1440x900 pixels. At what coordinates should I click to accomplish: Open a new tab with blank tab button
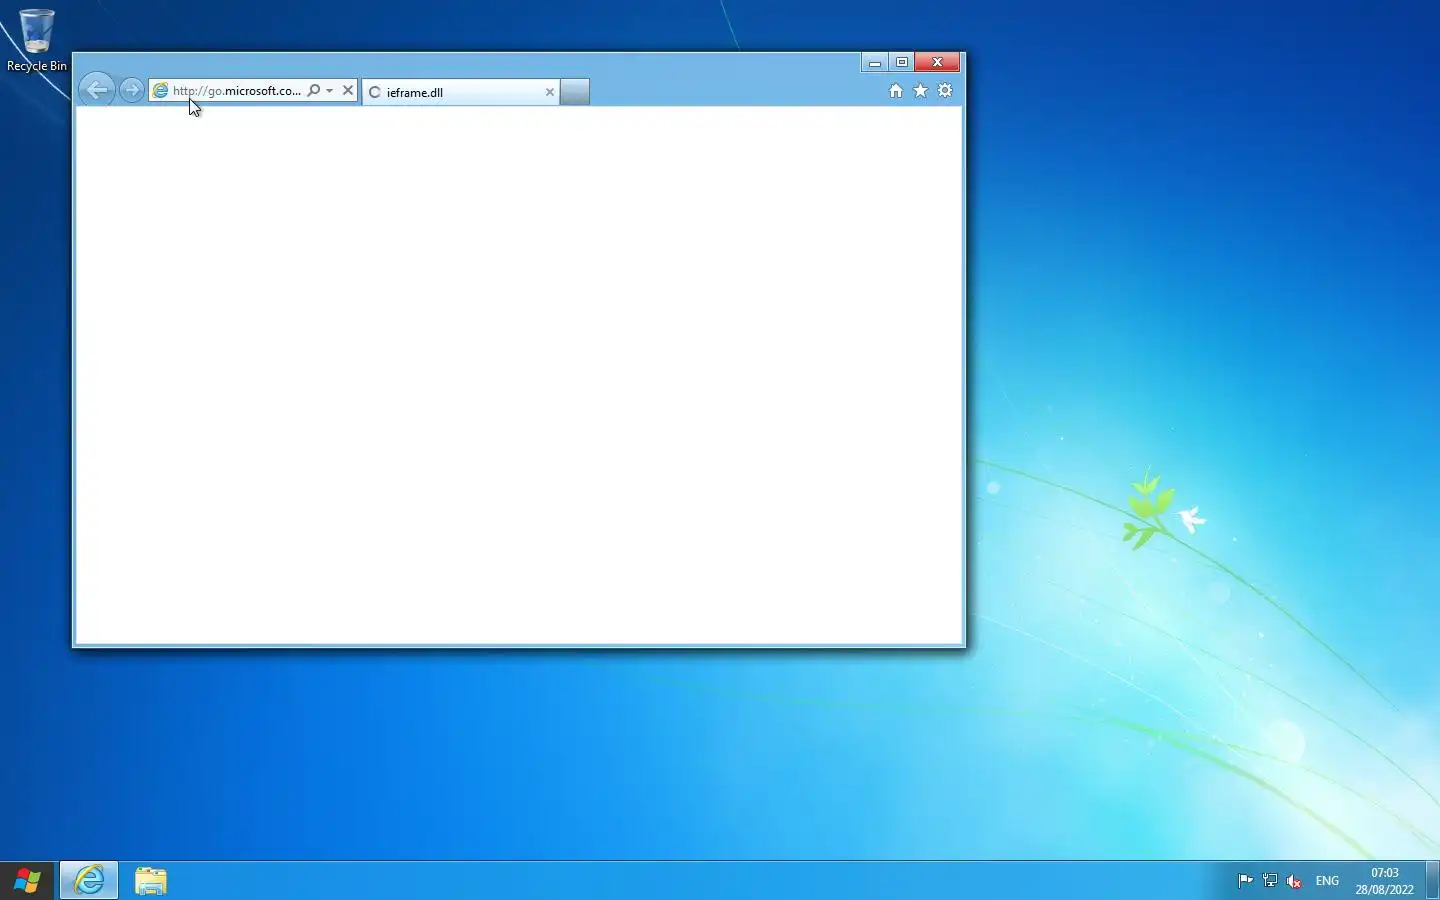[575, 92]
